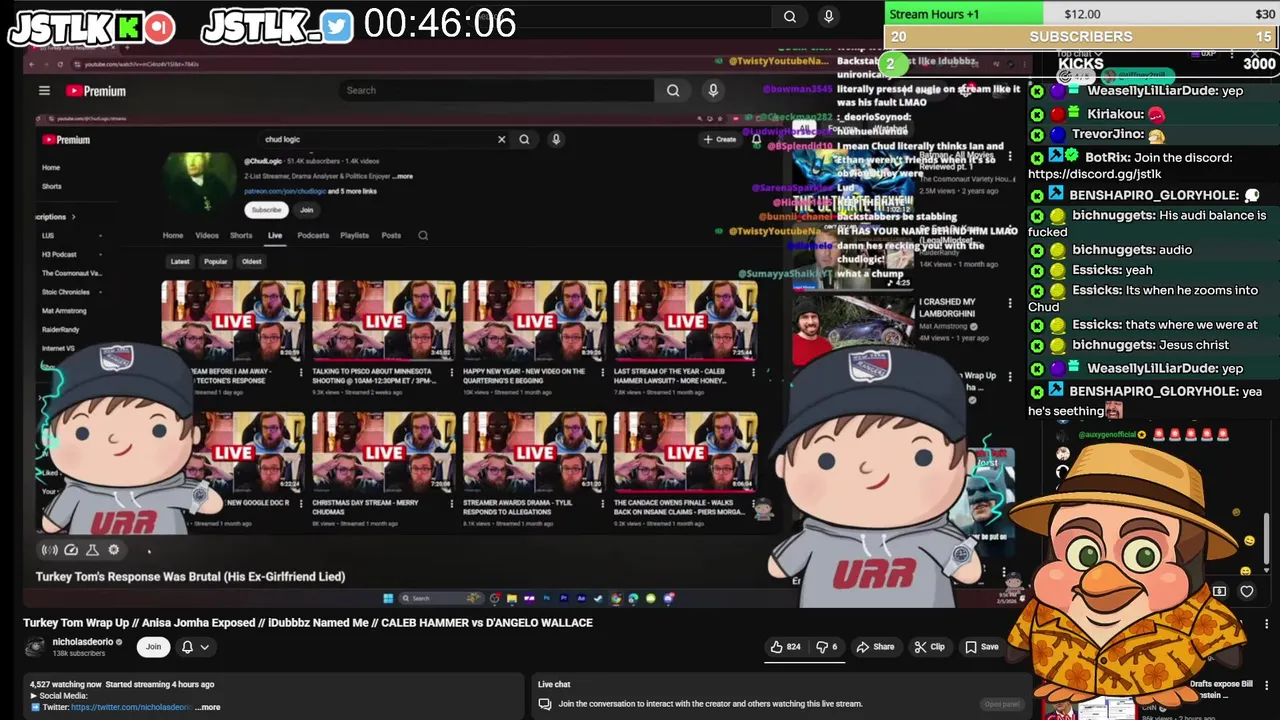Switch to the Videos tab
Image resolution: width=1280 pixels, height=720 pixels.
coord(207,236)
